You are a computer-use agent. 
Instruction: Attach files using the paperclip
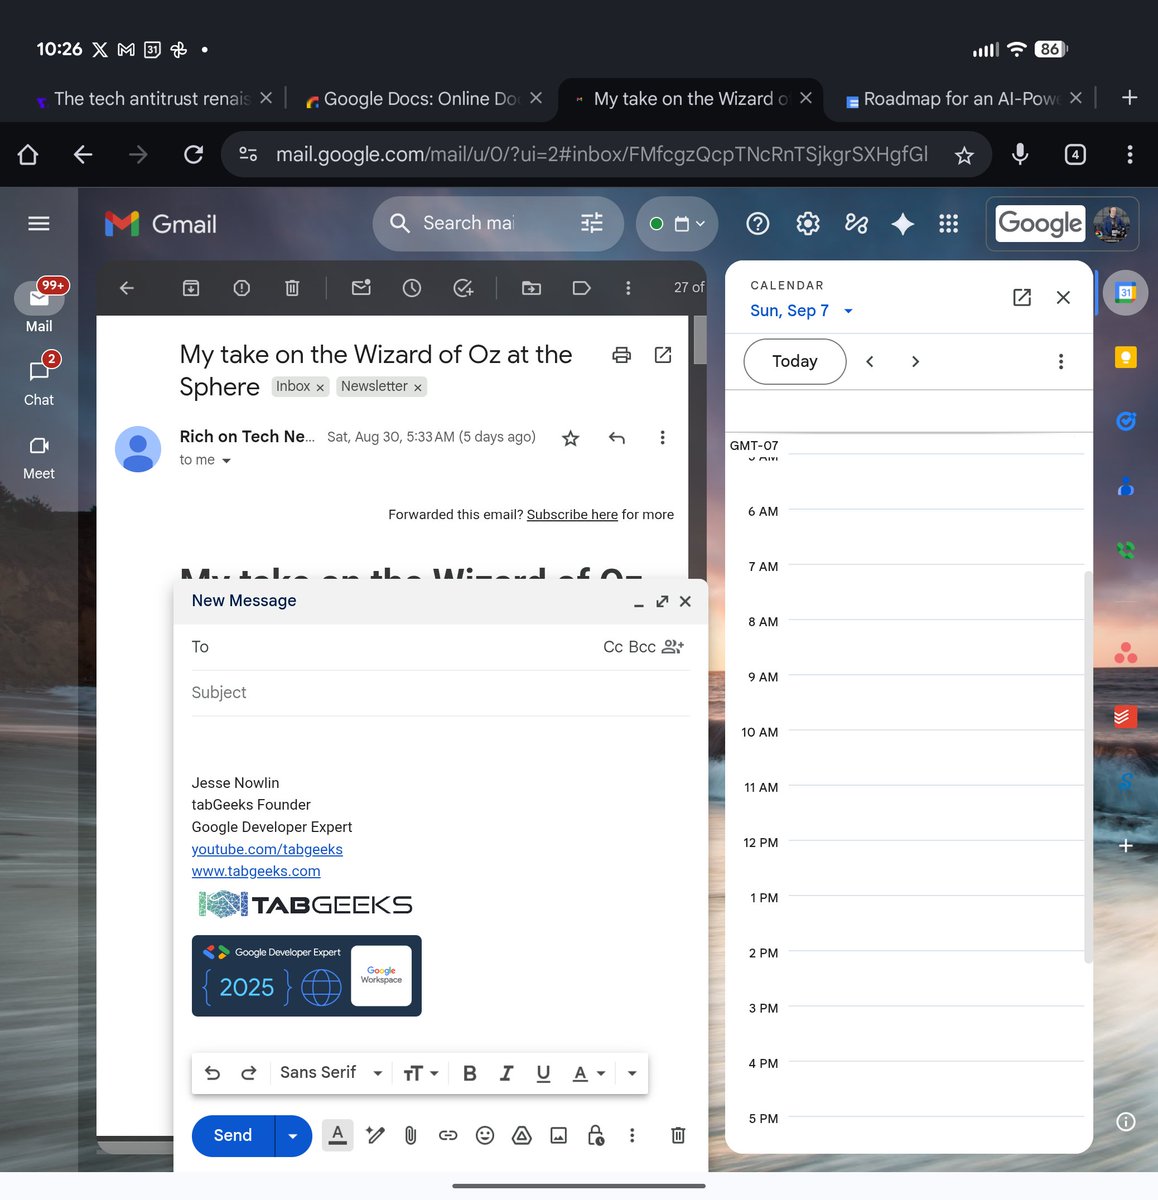410,1135
